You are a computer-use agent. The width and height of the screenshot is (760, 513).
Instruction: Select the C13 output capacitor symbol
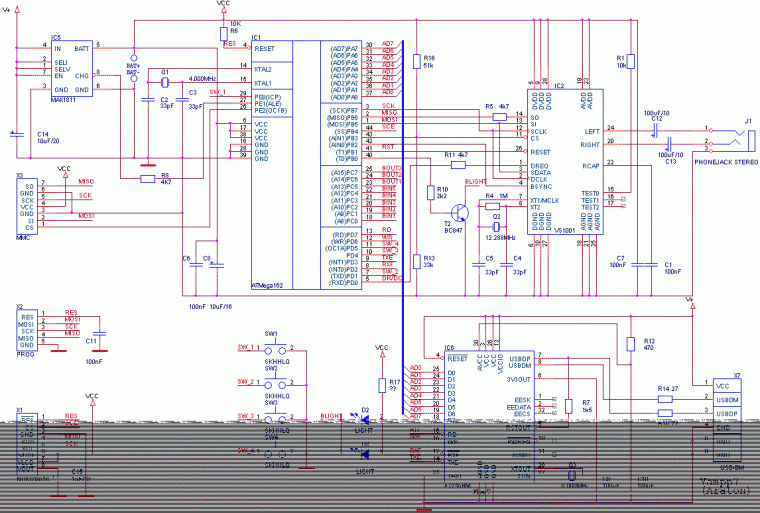click(668, 144)
